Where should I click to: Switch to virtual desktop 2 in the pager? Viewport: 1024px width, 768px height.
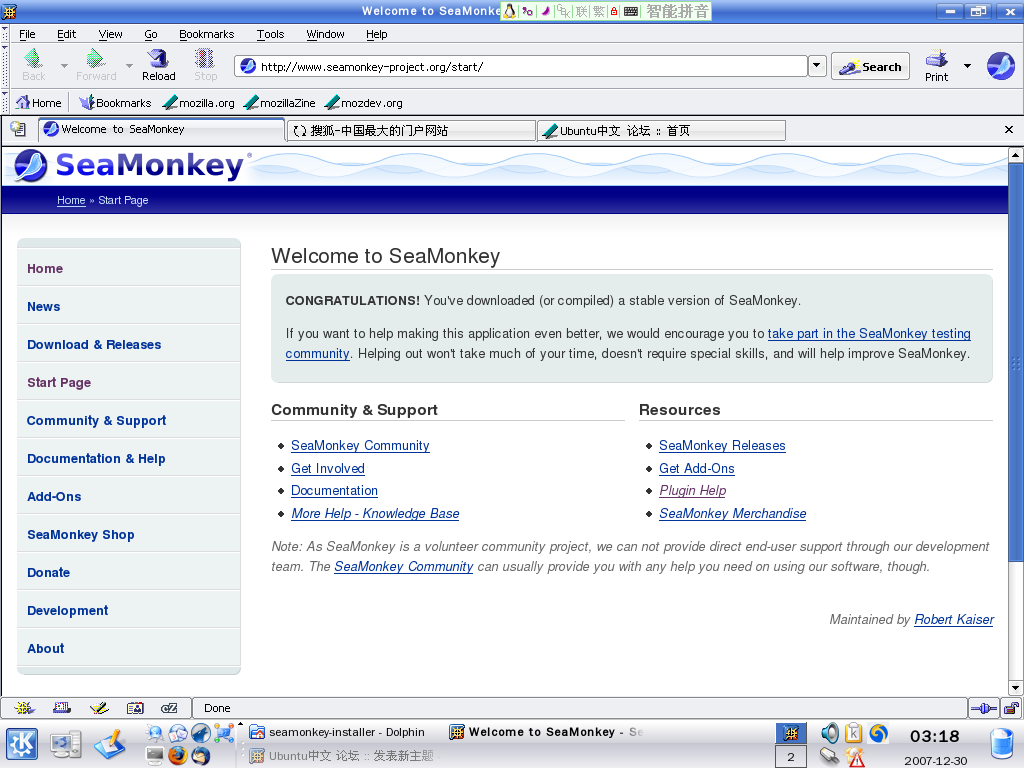[790, 756]
